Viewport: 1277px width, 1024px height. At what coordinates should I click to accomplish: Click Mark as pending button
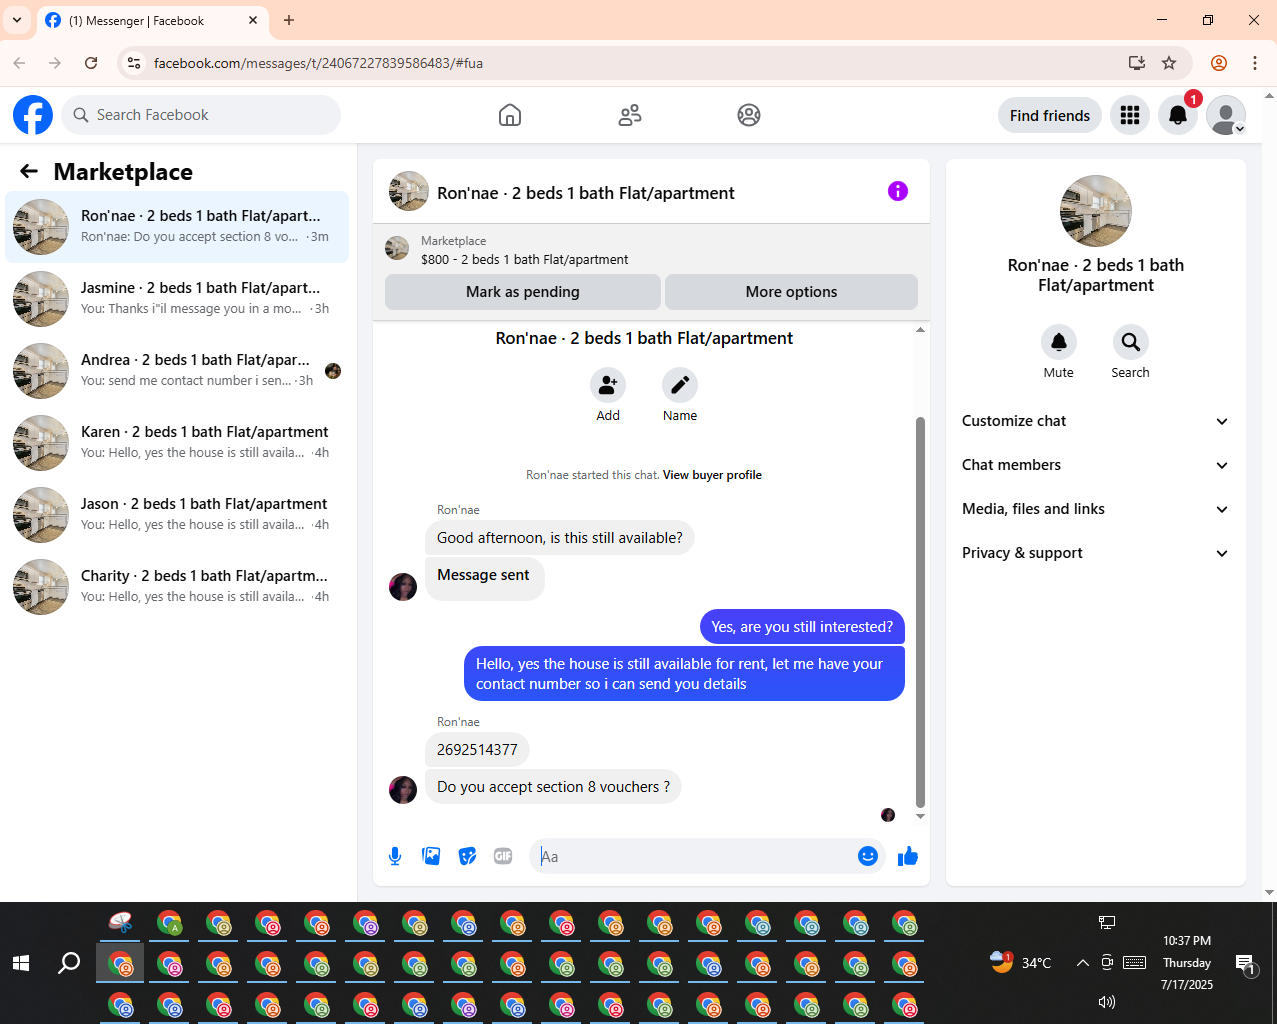[523, 292]
